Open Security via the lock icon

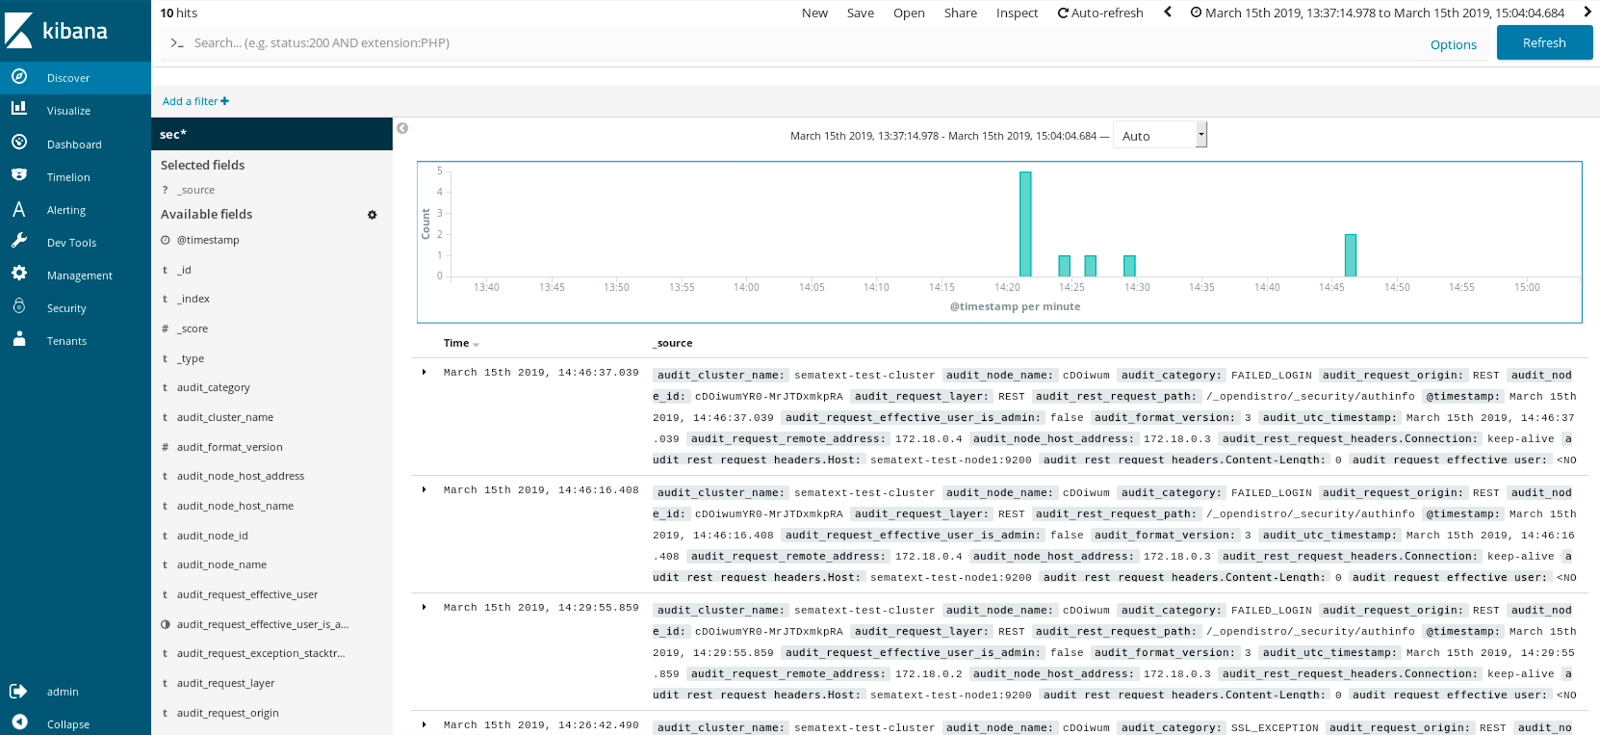[x=19, y=307]
